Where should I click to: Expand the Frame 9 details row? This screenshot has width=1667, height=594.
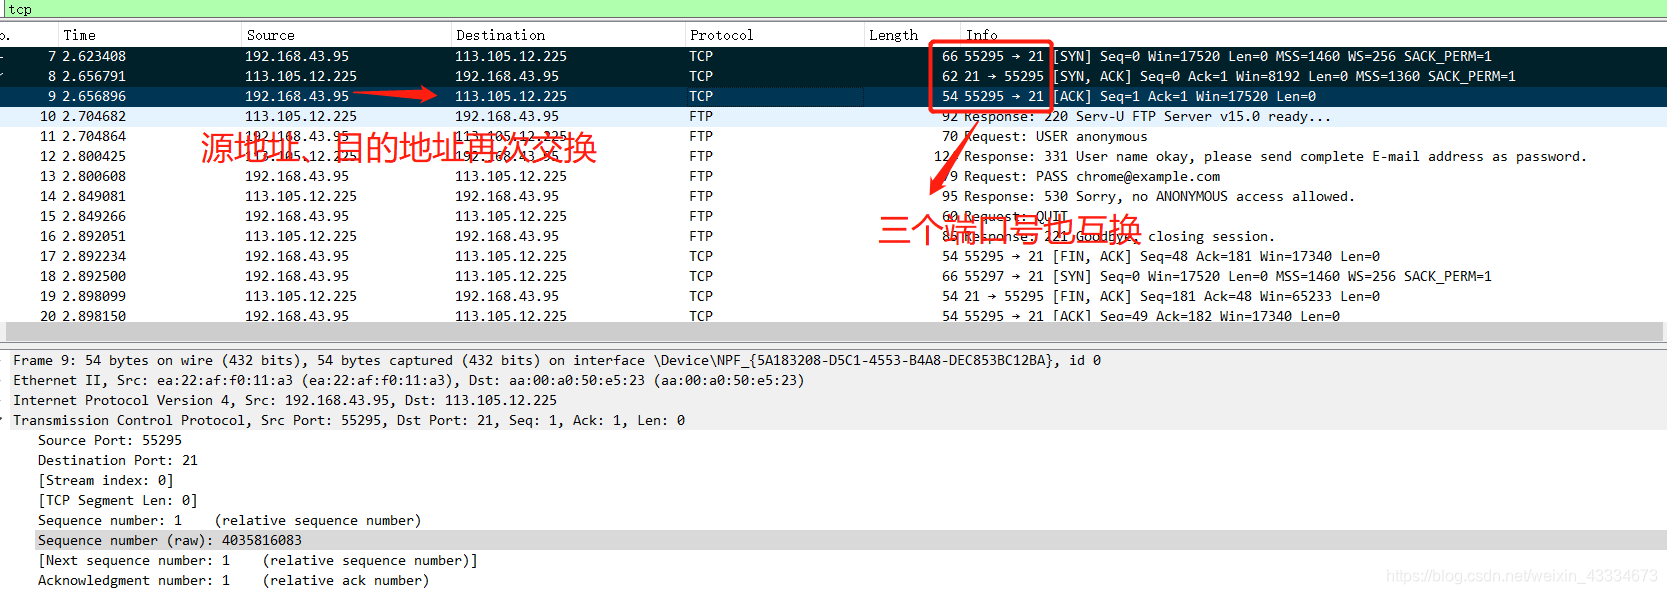pyautogui.click(x=833, y=360)
